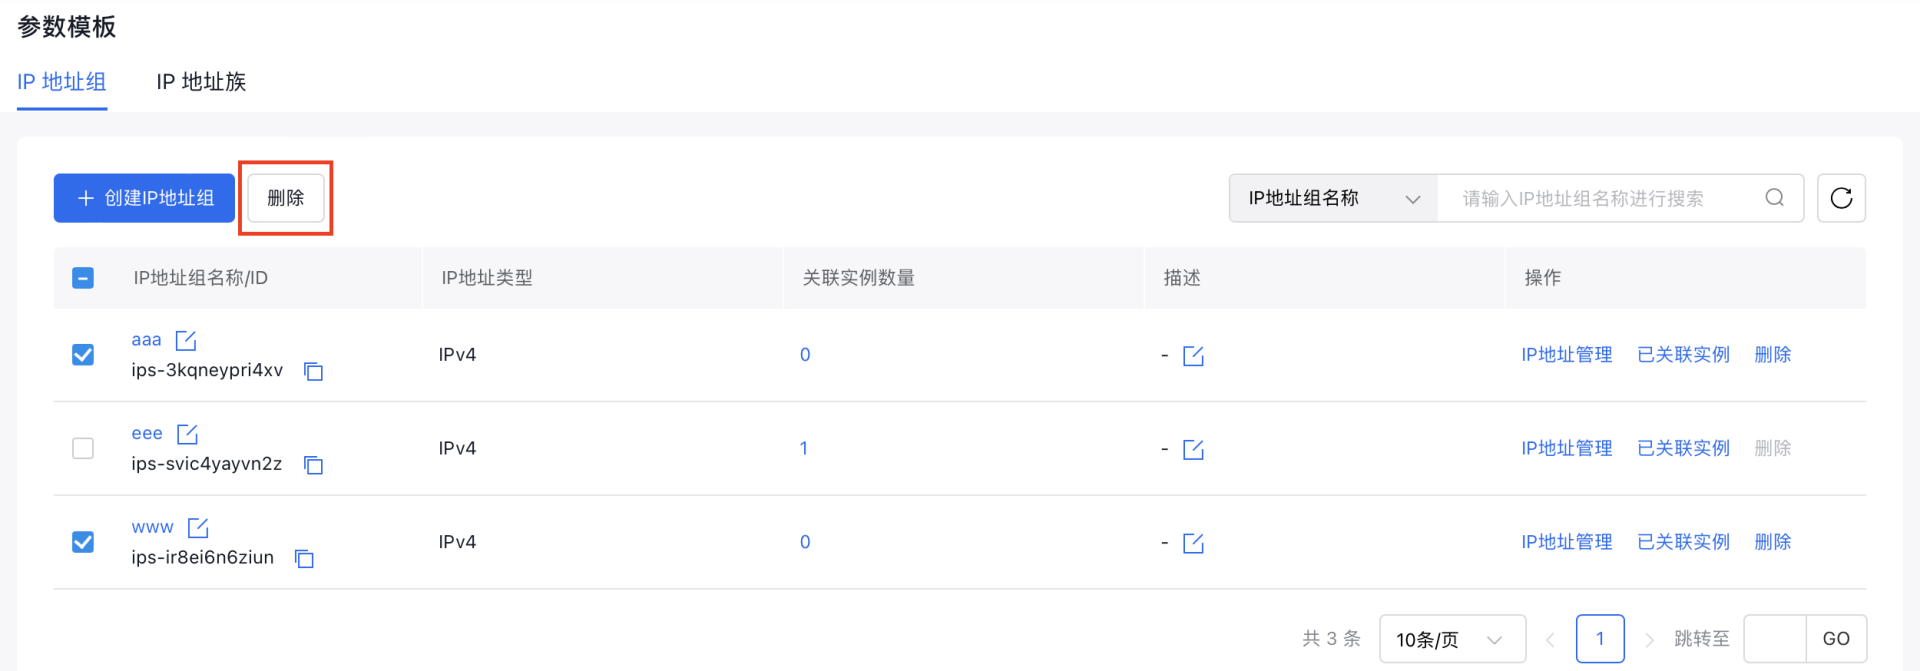This screenshot has height=671, width=1920.
Task: Expand the 10条/页 page size dropdown
Action: click(1451, 639)
